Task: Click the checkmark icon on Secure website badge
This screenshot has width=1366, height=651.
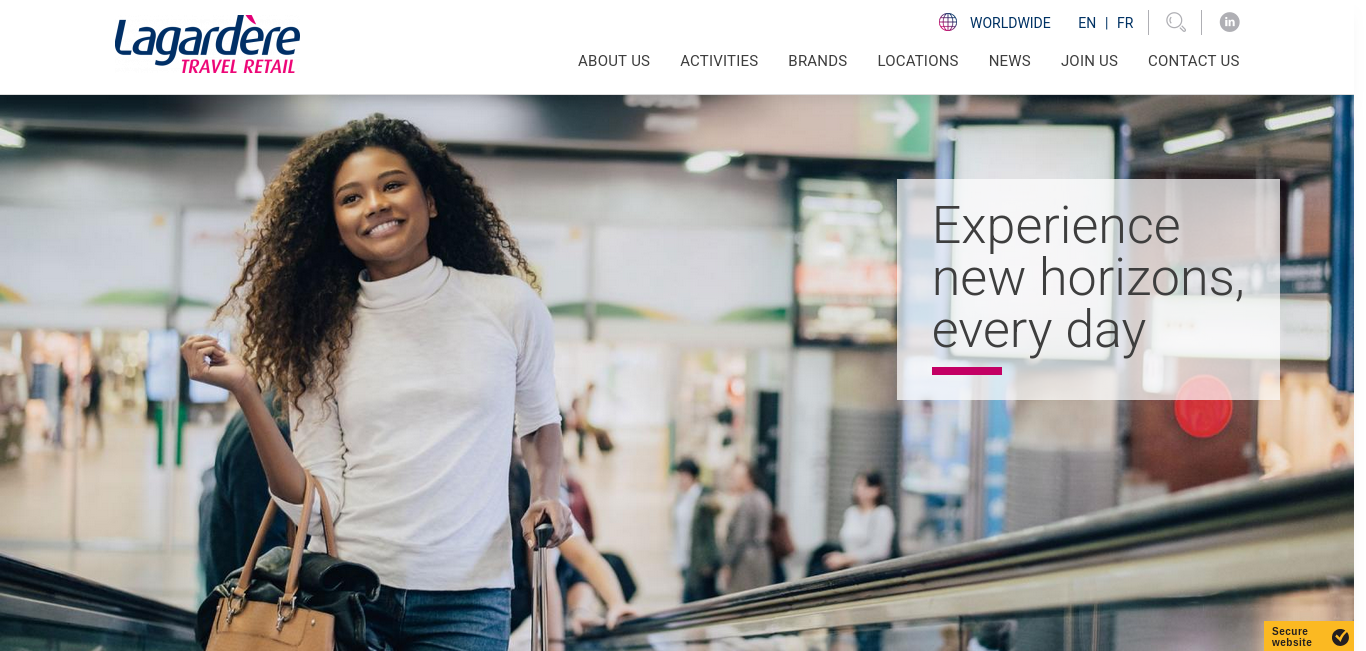Action: (1340, 637)
